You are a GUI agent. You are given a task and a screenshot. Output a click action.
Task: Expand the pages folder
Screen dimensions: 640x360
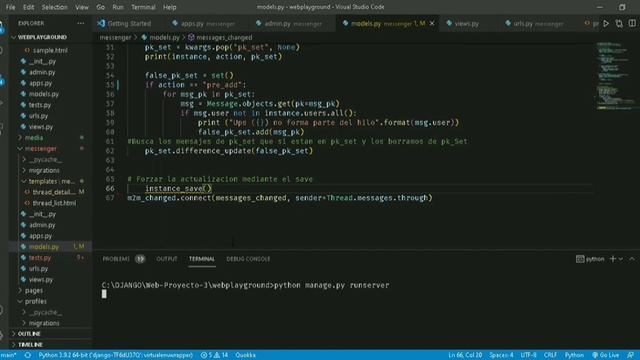51,290
